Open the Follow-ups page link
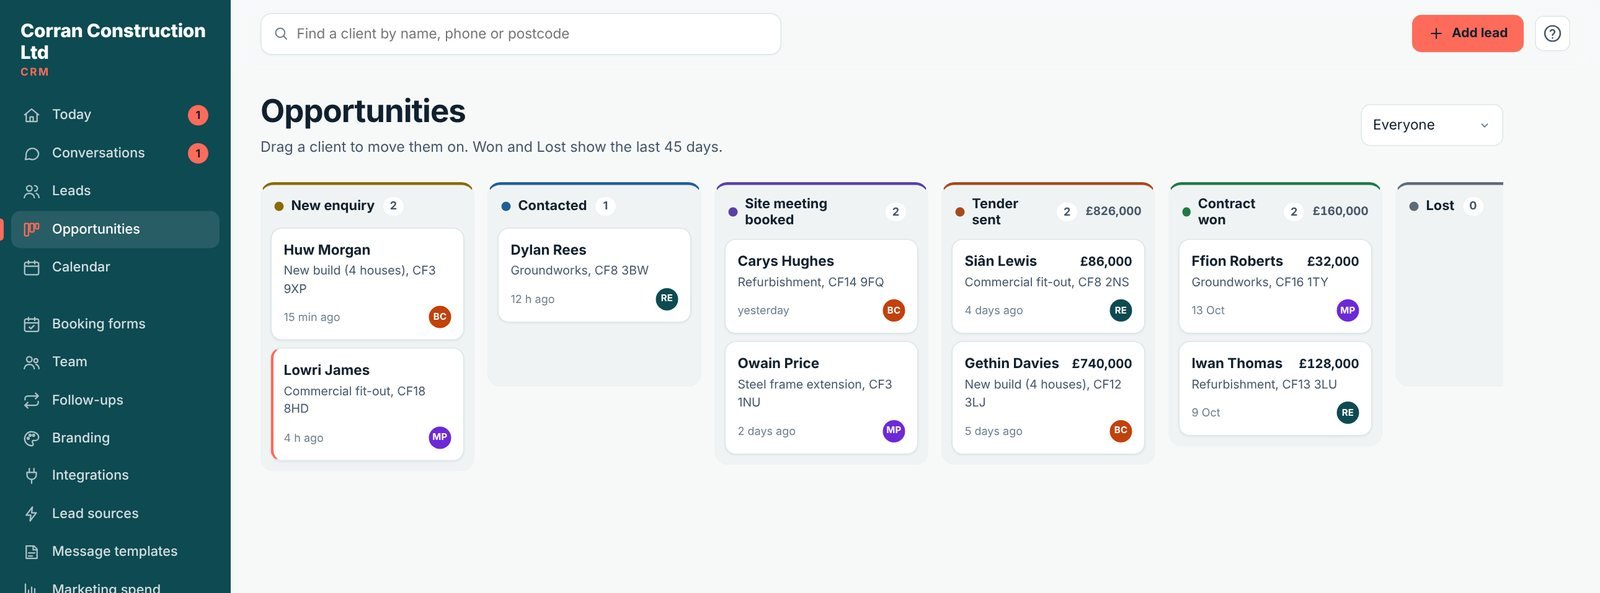Viewport: 1600px width, 593px height. point(115,400)
